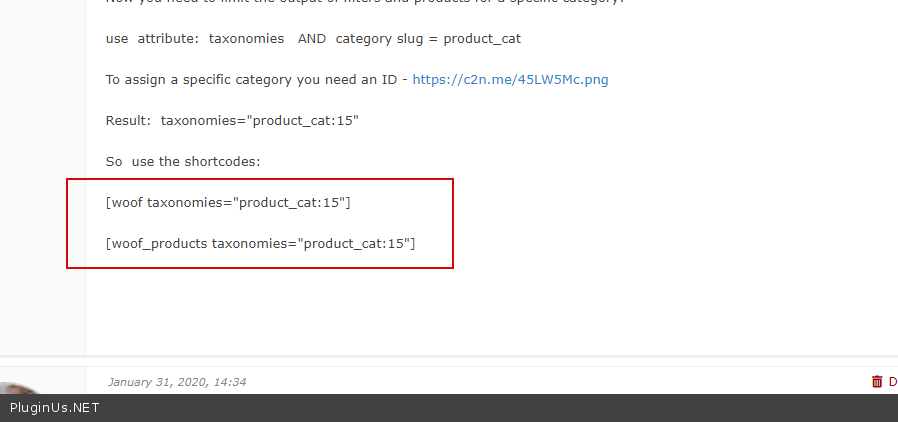Click the word 'AND' in attribute line

tap(311, 39)
